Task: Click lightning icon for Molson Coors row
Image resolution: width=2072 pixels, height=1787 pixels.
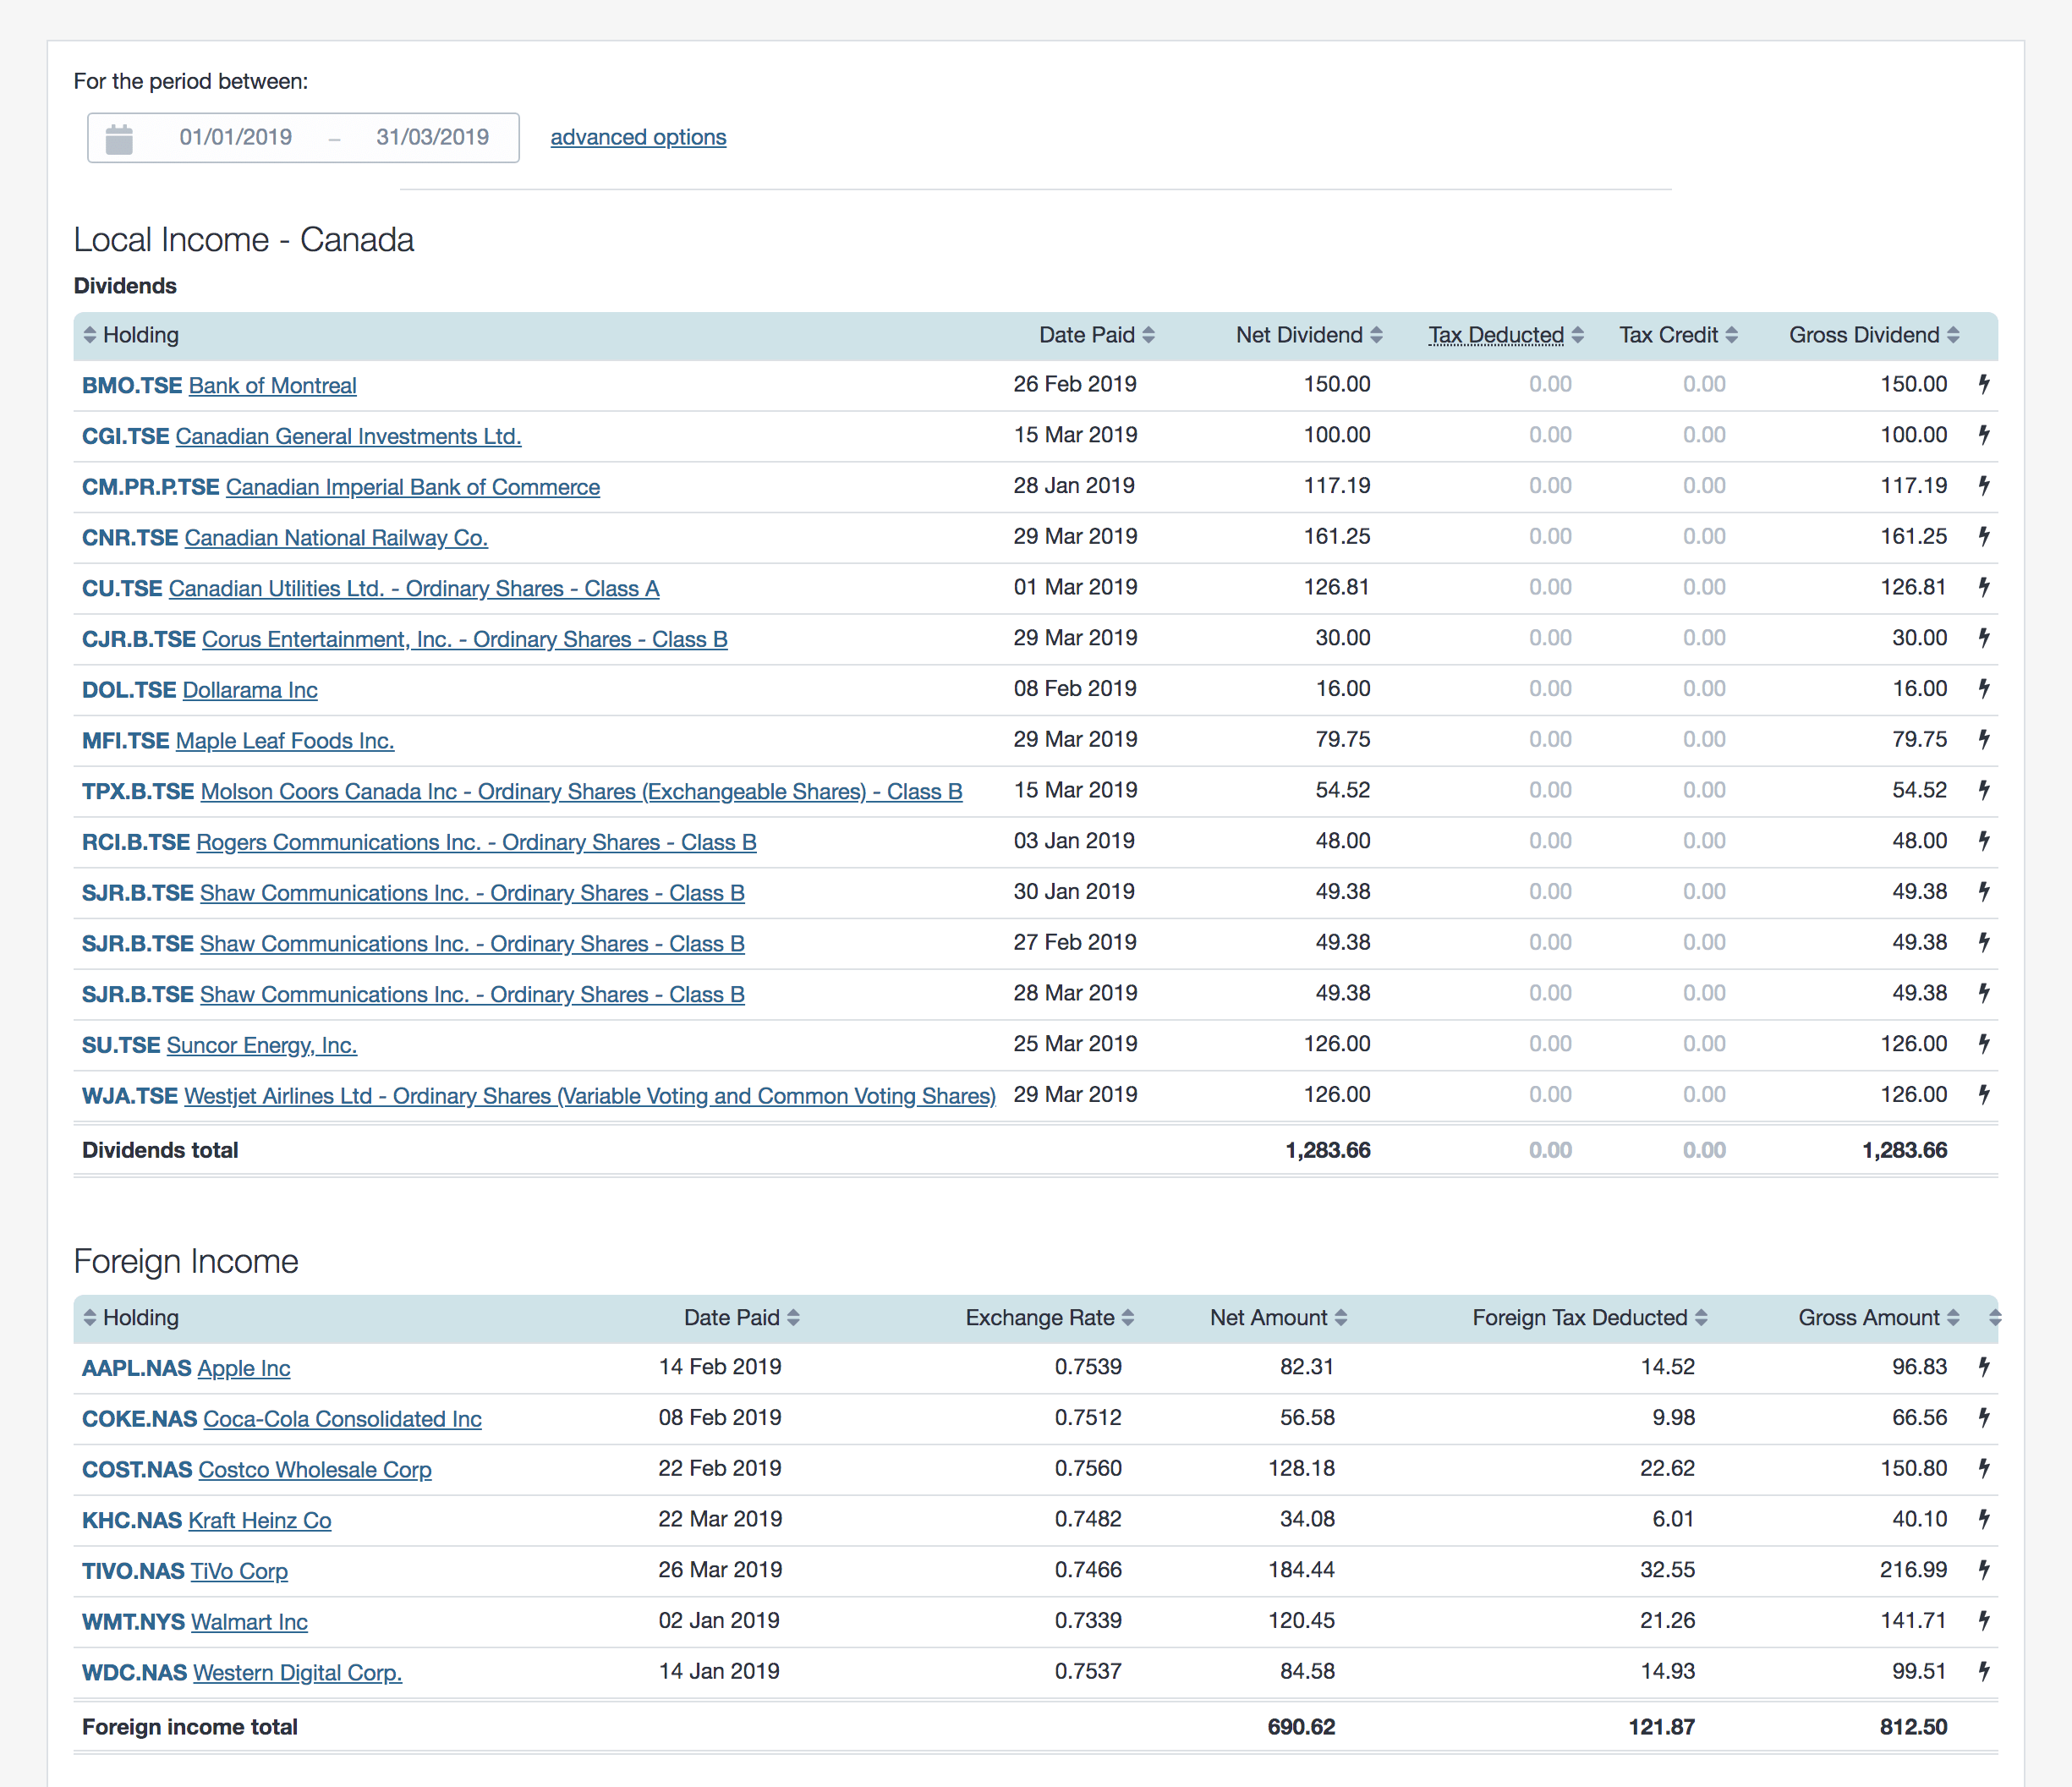Action: pyautogui.click(x=1984, y=790)
